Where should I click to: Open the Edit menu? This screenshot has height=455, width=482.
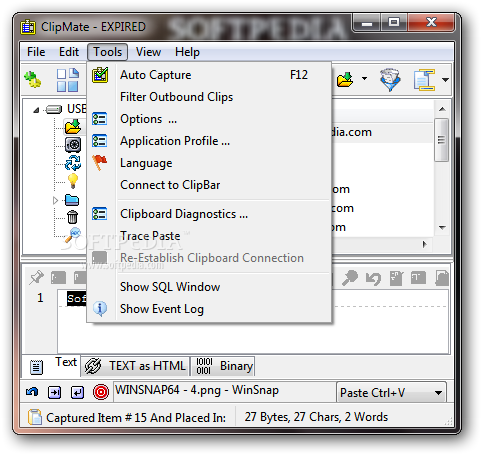(69, 52)
